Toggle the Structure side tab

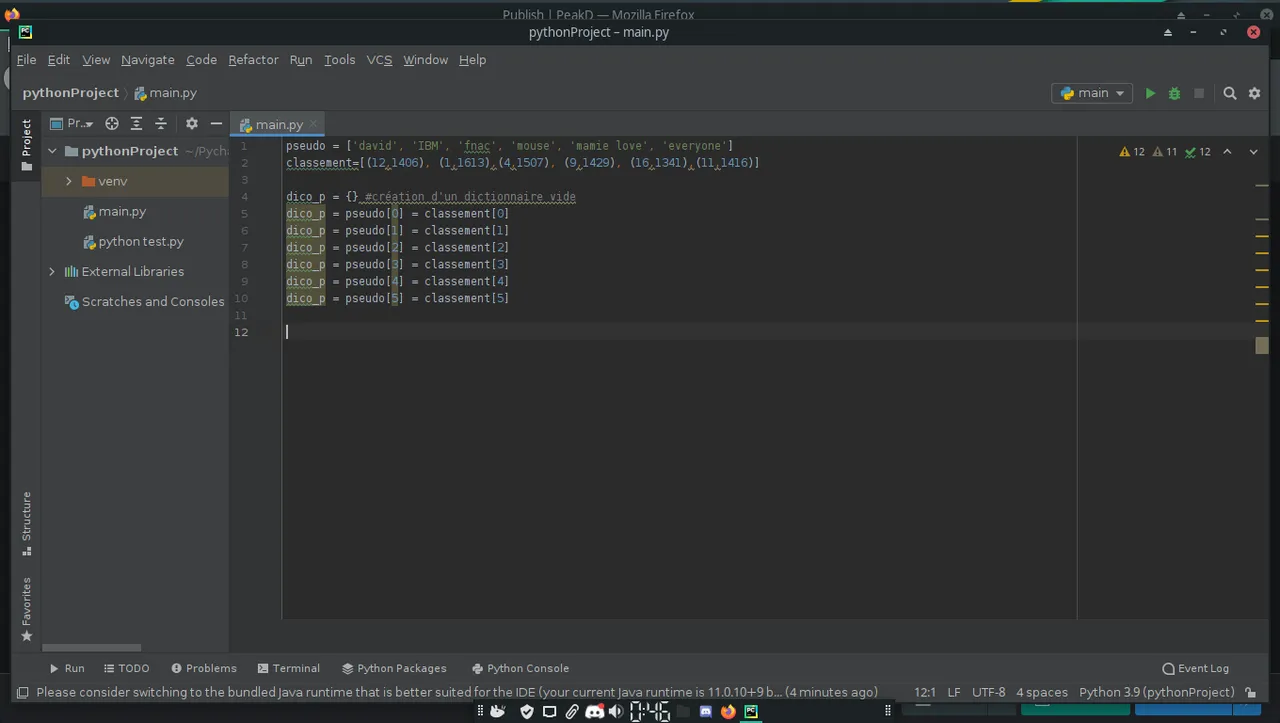[26, 523]
